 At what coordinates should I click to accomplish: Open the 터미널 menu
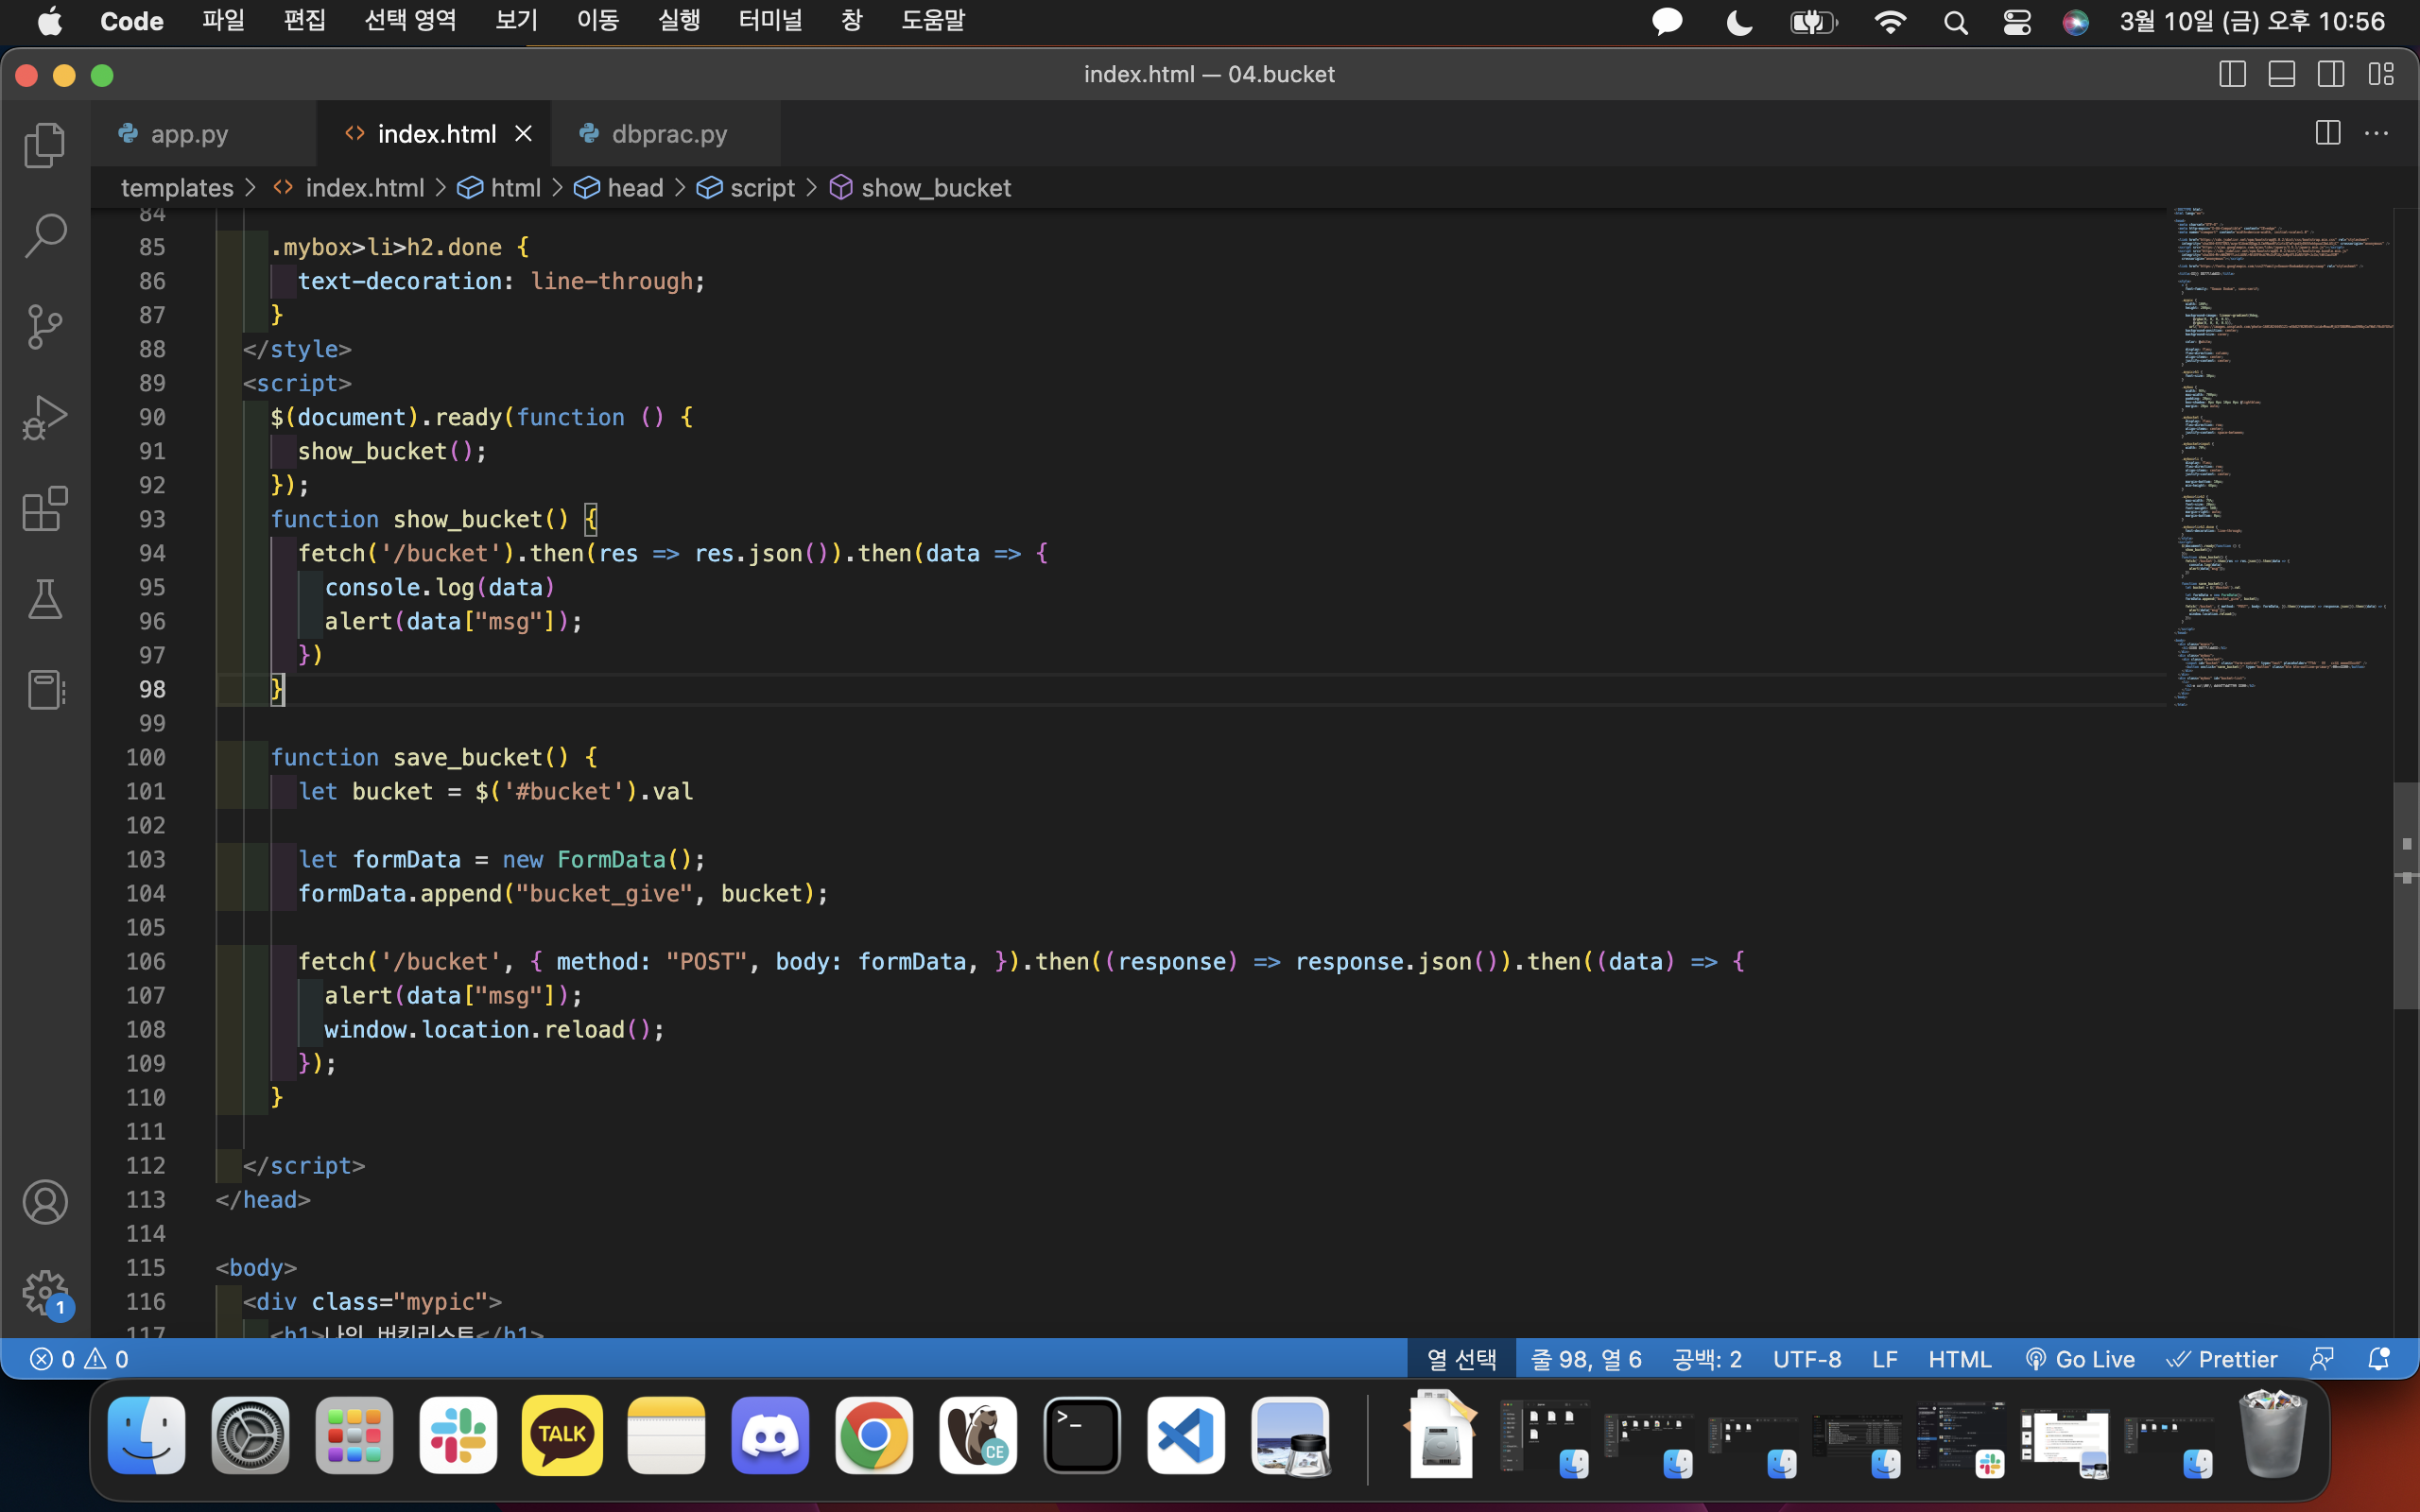(770, 21)
